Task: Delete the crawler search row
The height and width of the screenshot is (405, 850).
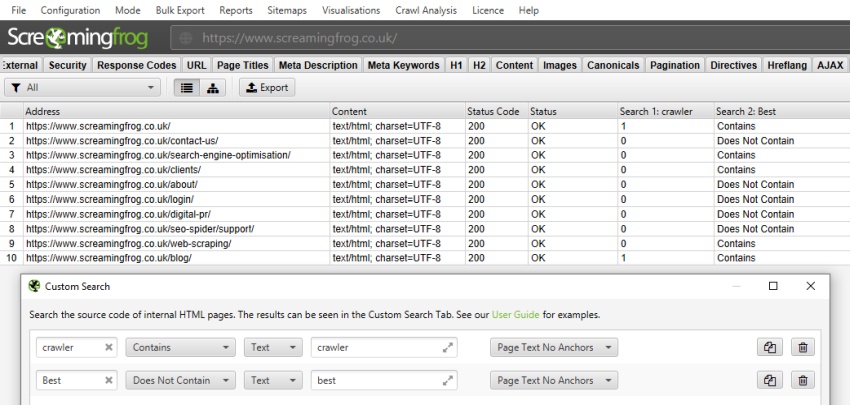Action: tap(803, 348)
